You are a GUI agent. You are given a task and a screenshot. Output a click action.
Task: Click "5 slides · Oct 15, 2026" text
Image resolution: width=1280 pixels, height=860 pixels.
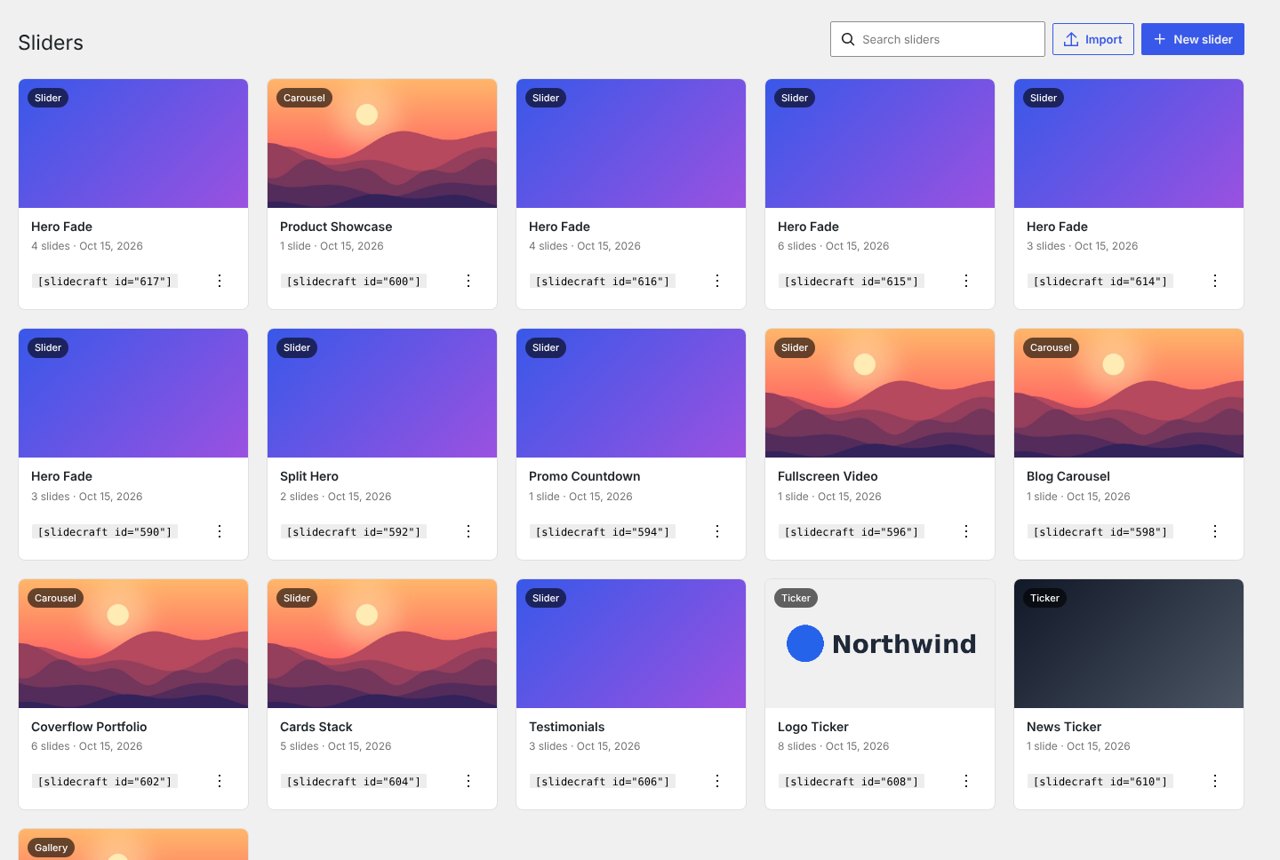[336, 746]
